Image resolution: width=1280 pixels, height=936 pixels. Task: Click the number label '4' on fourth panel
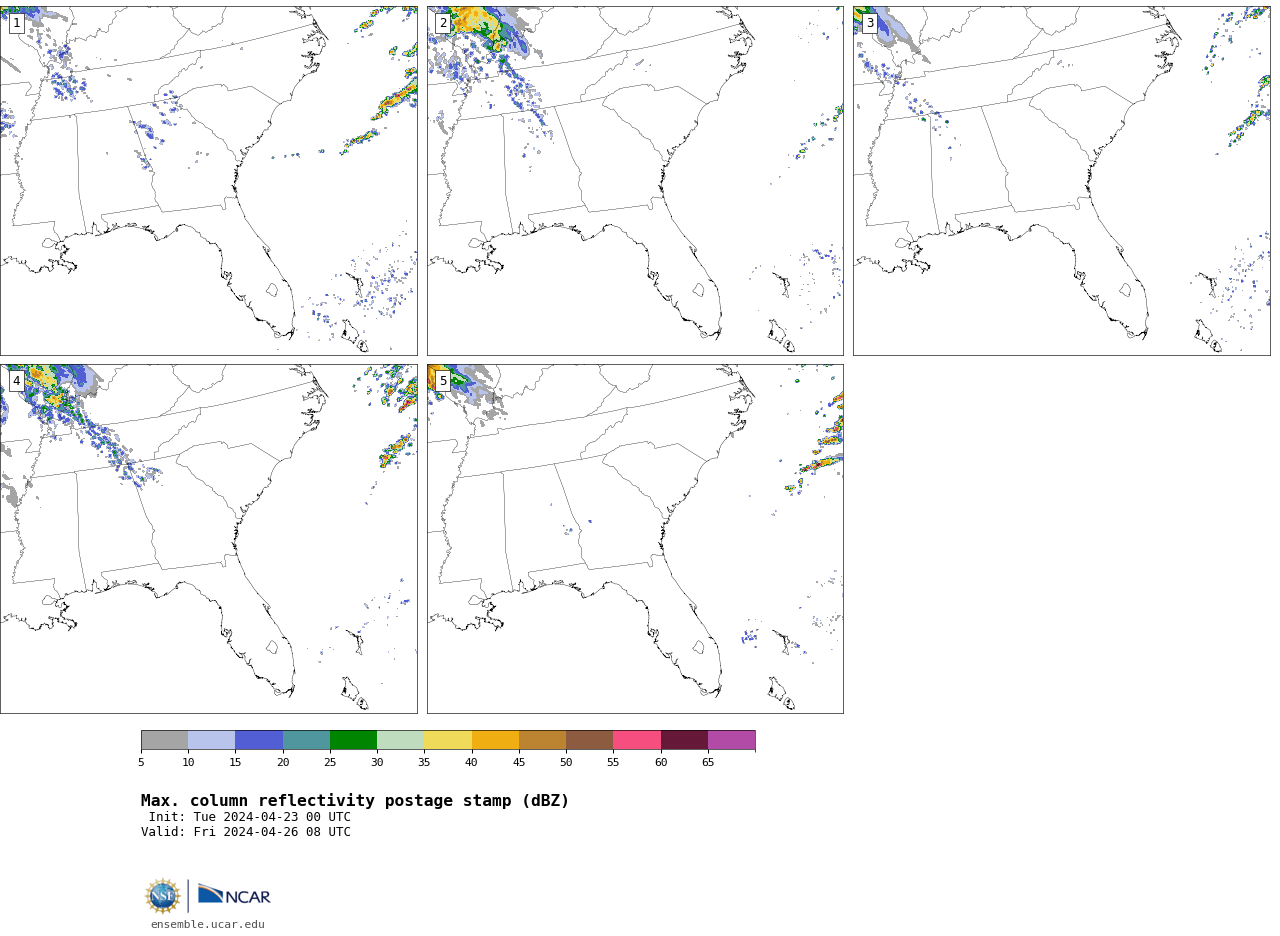pyautogui.click(x=16, y=381)
